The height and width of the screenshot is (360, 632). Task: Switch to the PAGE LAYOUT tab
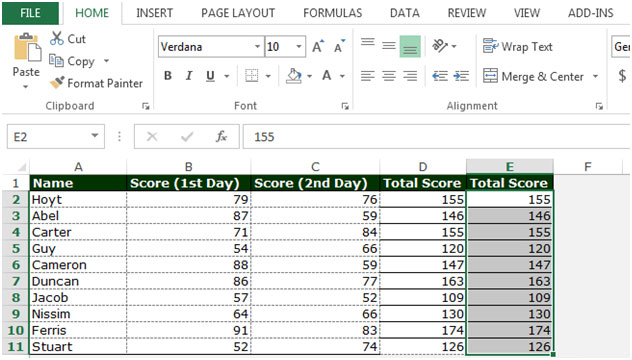tap(238, 13)
